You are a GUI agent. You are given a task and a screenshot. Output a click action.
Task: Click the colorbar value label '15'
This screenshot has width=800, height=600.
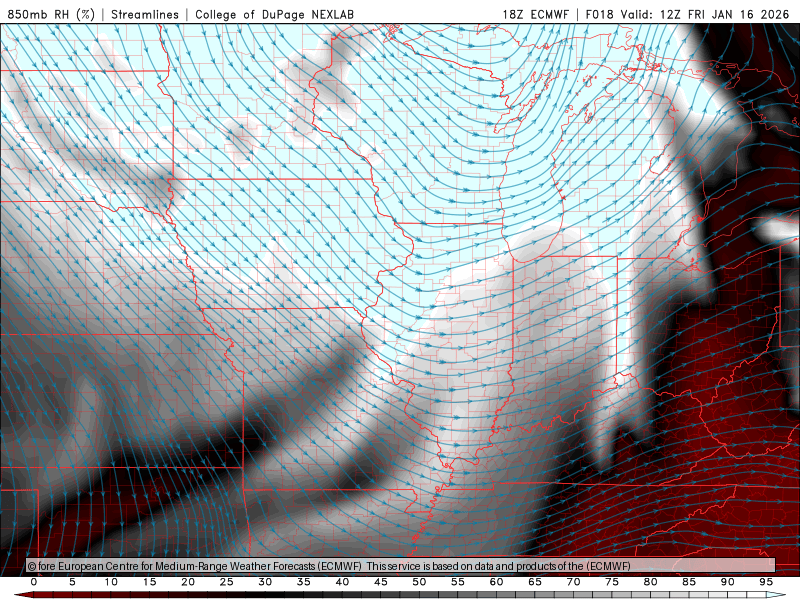click(x=149, y=582)
